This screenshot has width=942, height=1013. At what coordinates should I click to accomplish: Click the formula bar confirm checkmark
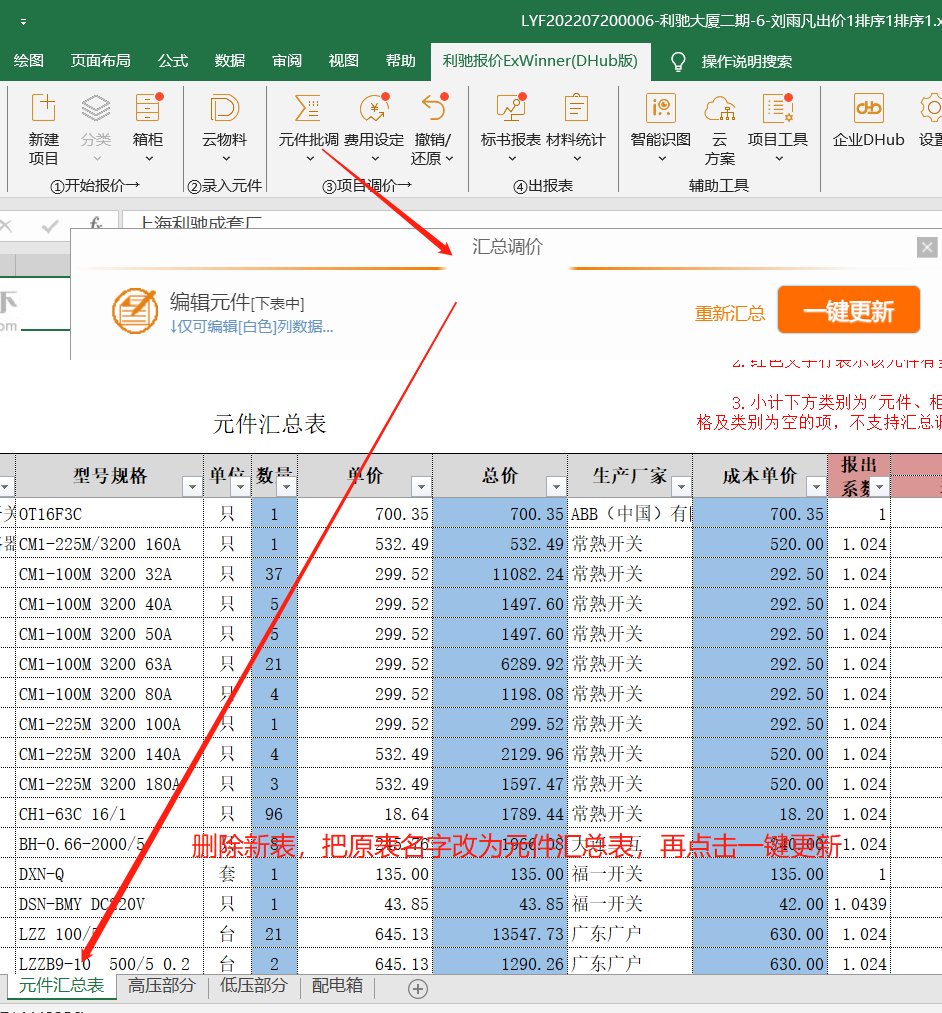point(50,225)
